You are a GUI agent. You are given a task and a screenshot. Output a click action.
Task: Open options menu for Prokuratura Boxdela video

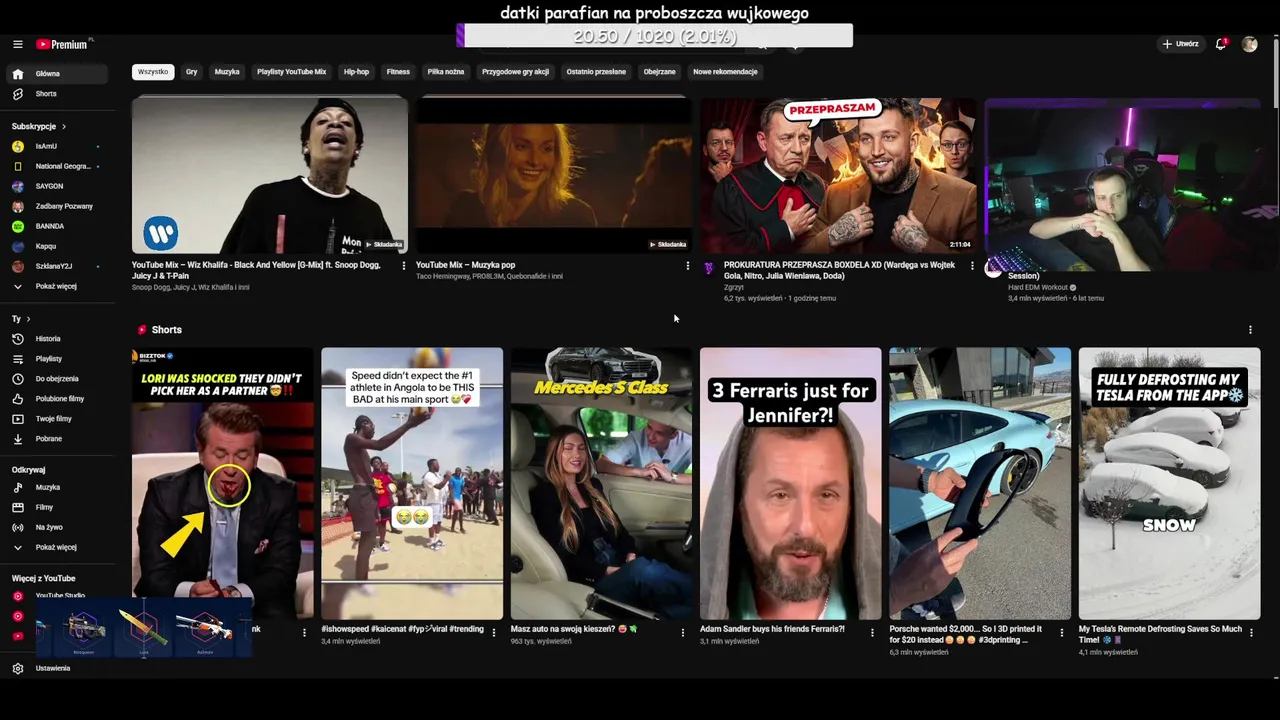(x=972, y=266)
